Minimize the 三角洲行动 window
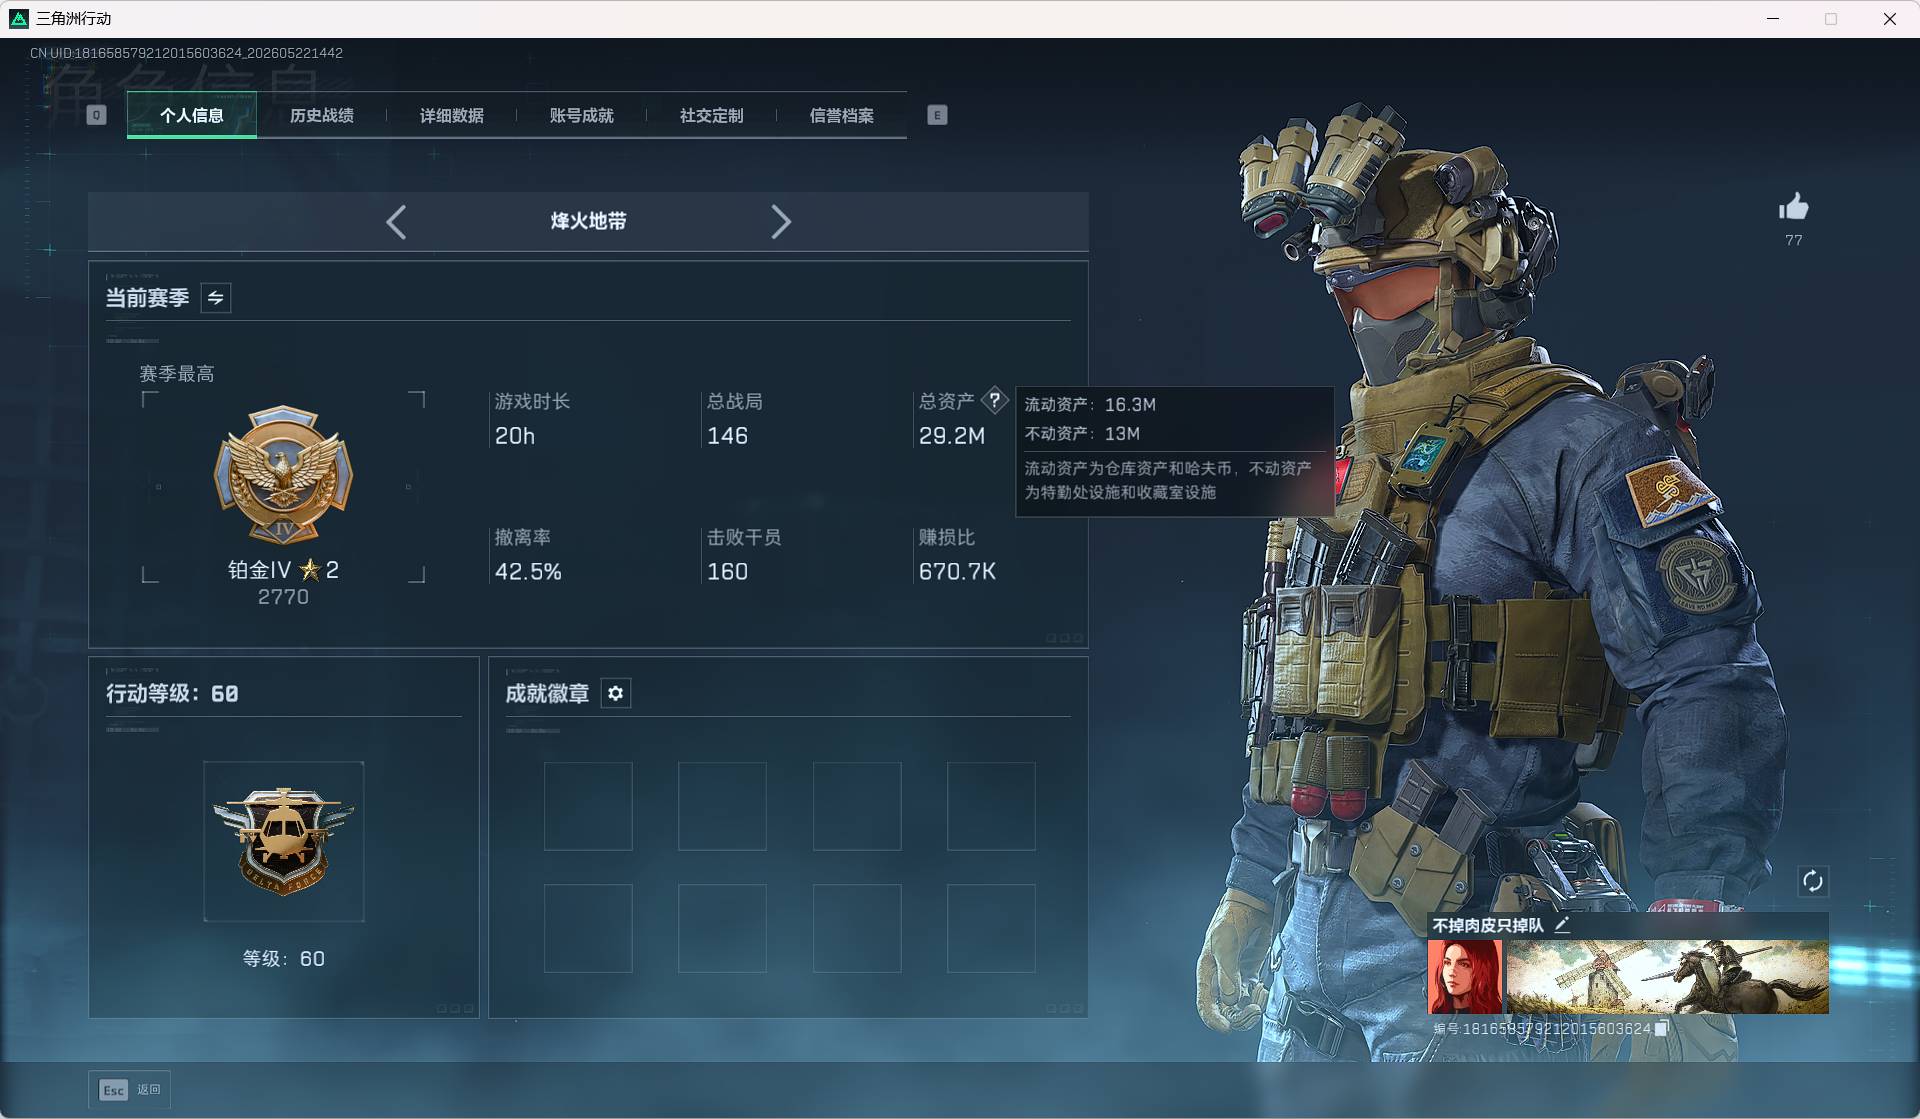Screen dimensions: 1920x1119 (1773, 18)
